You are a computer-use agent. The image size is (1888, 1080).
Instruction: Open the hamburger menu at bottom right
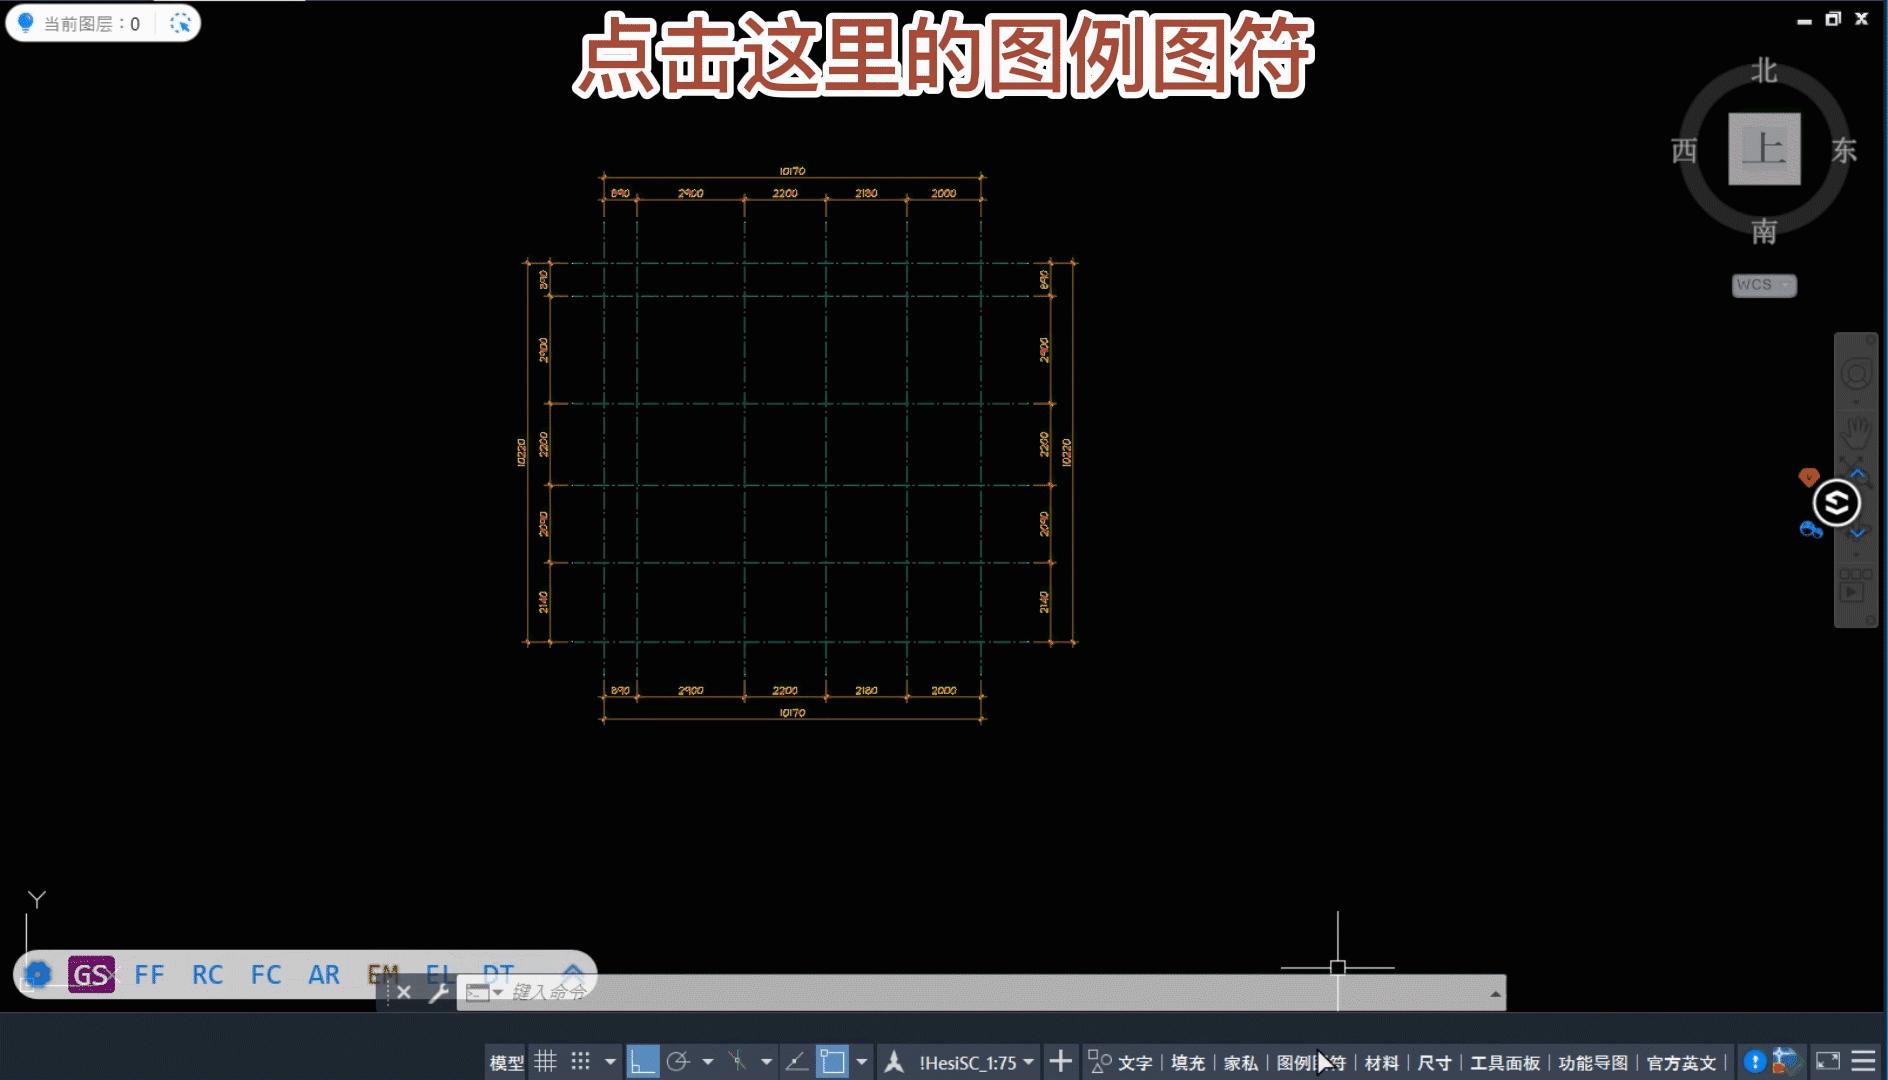1862,1061
